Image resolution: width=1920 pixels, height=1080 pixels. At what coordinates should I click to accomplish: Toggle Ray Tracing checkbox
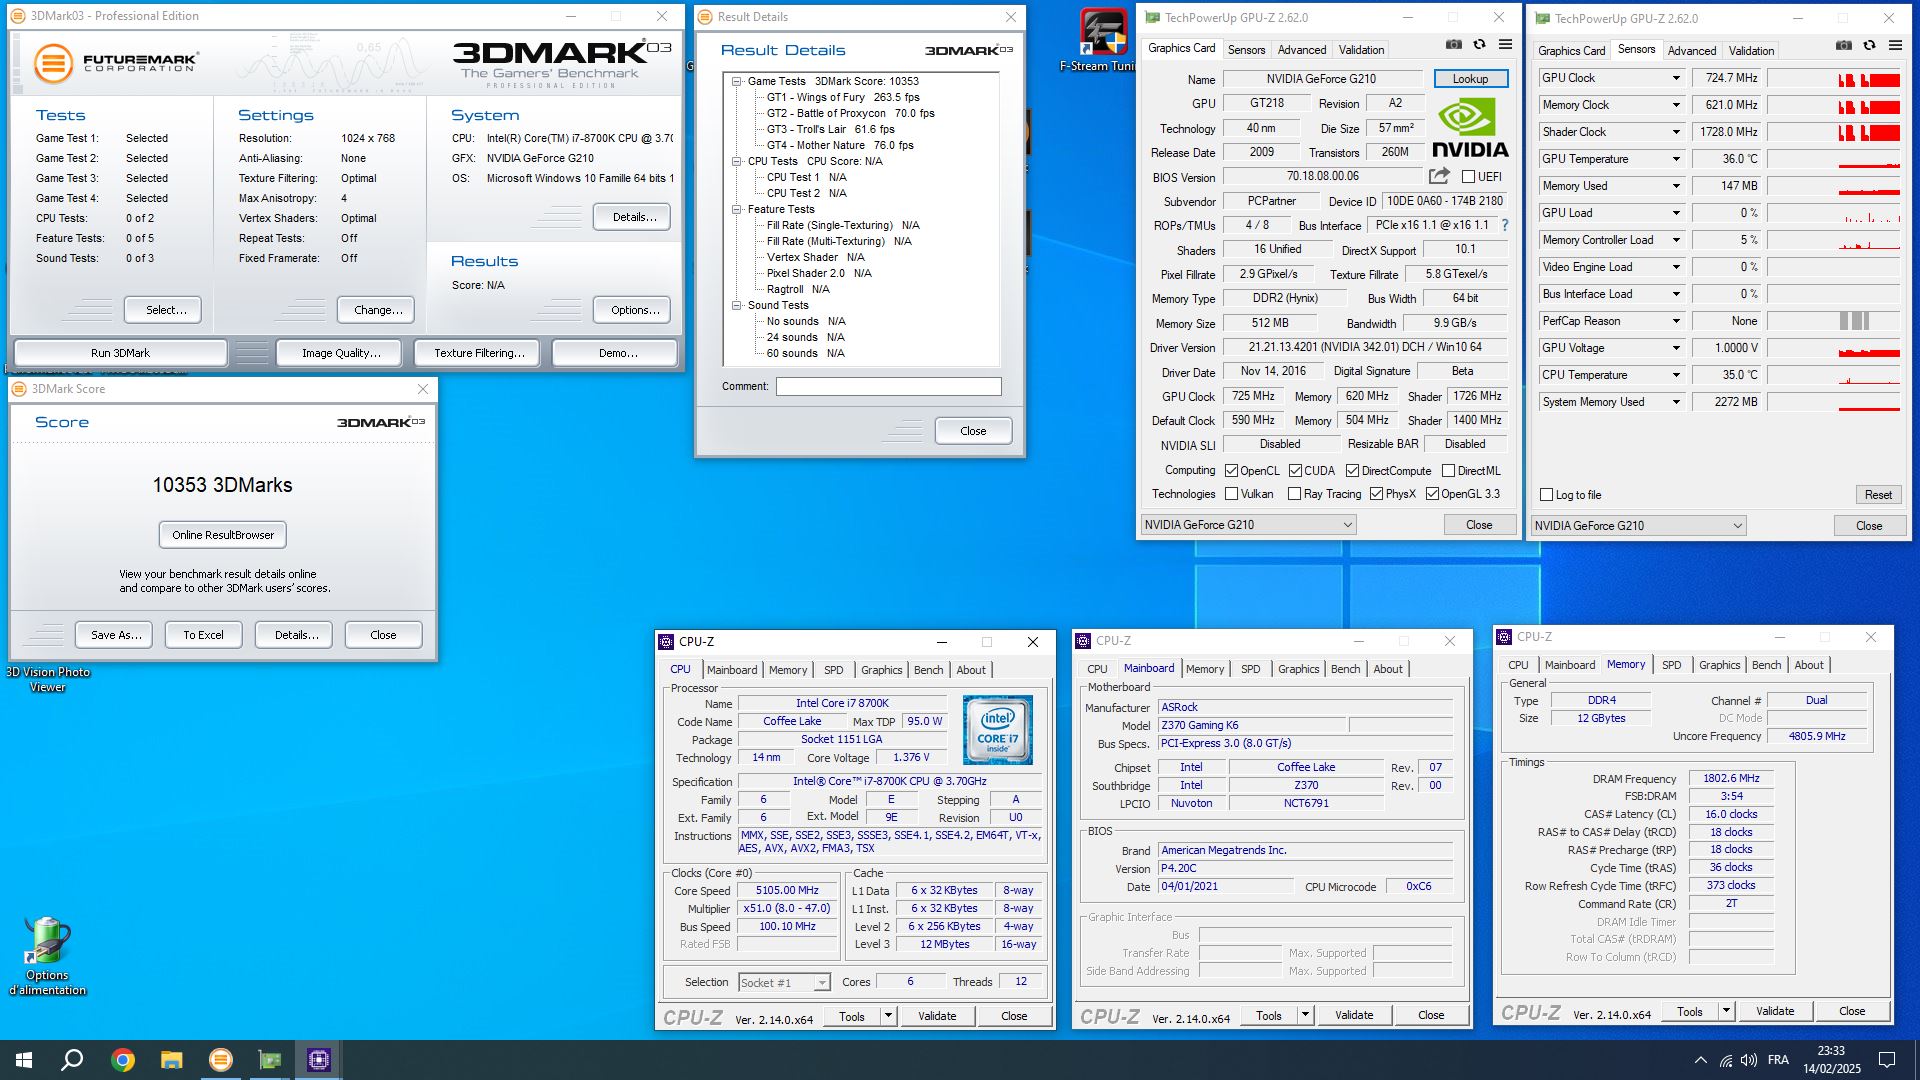click(1294, 494)
